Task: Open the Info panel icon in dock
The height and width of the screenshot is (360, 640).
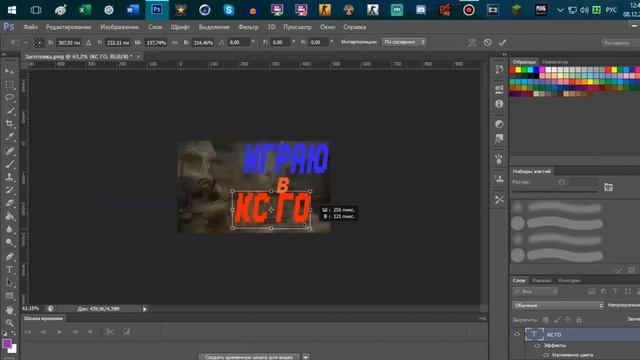Action: point(499,104)
